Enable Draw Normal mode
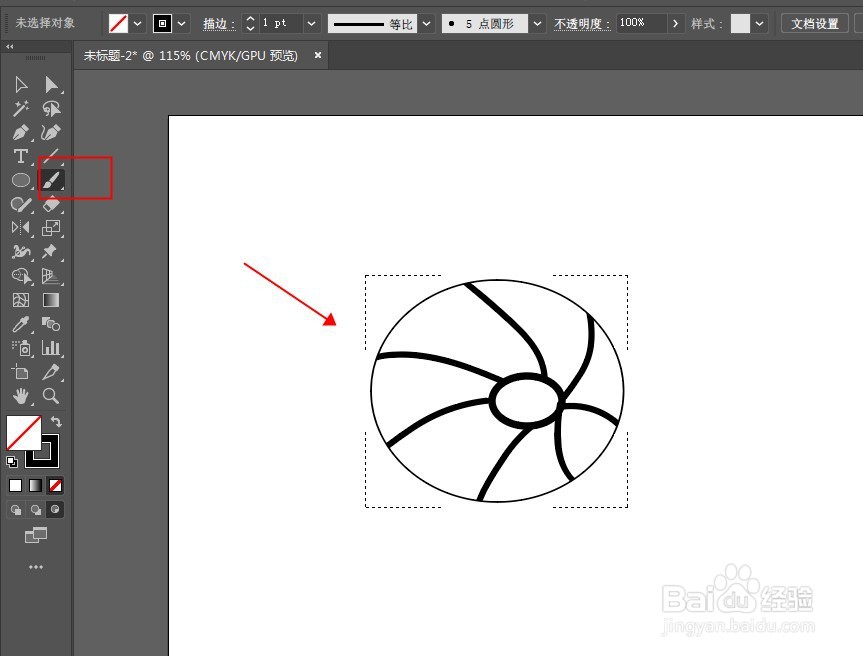 pyautogui.click(x=16, y=510)
